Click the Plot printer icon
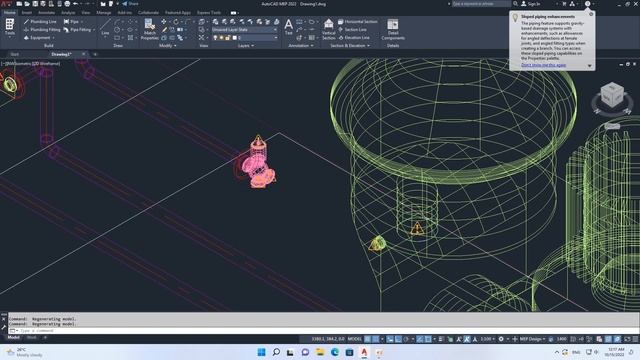The width and height of the screenshot is (640, 360). coord(67,4)
